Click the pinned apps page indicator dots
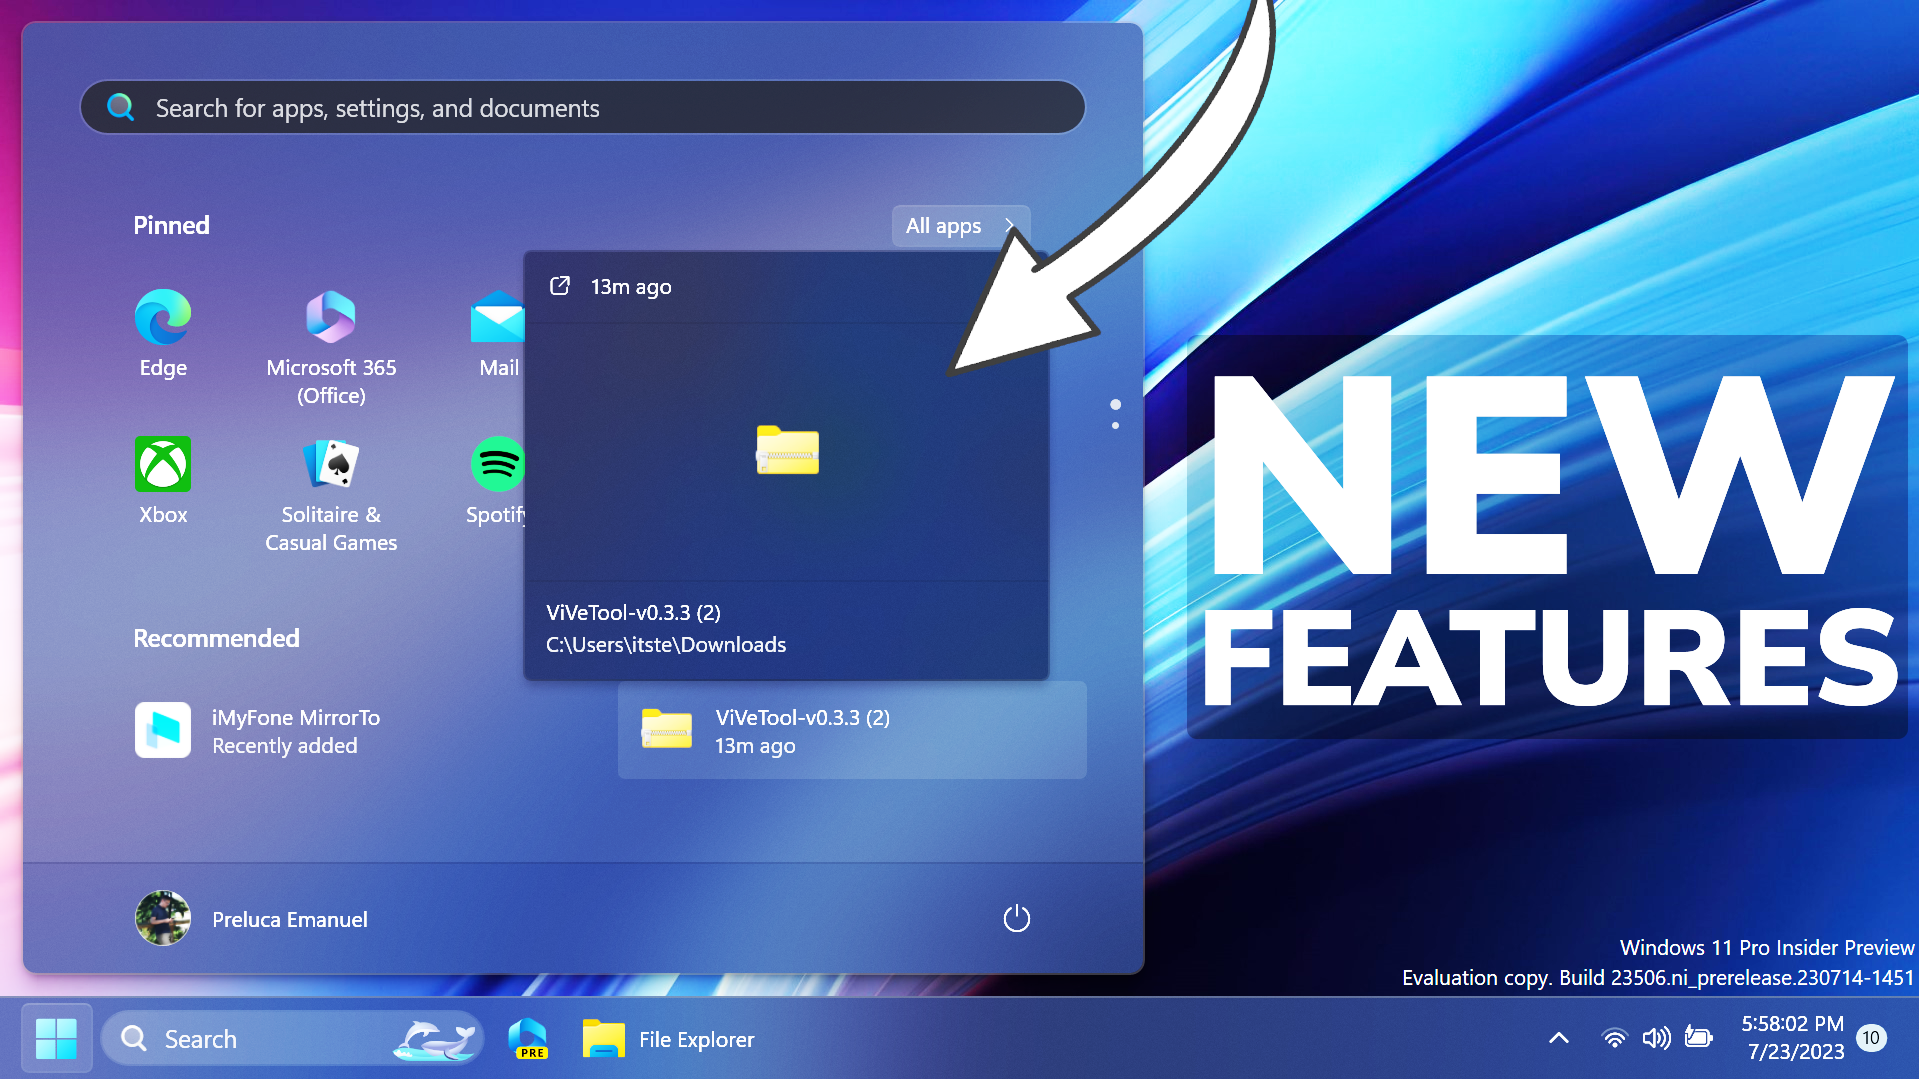Image resolution: width=1919 pixels, height=1079 pixels. 1114,414
